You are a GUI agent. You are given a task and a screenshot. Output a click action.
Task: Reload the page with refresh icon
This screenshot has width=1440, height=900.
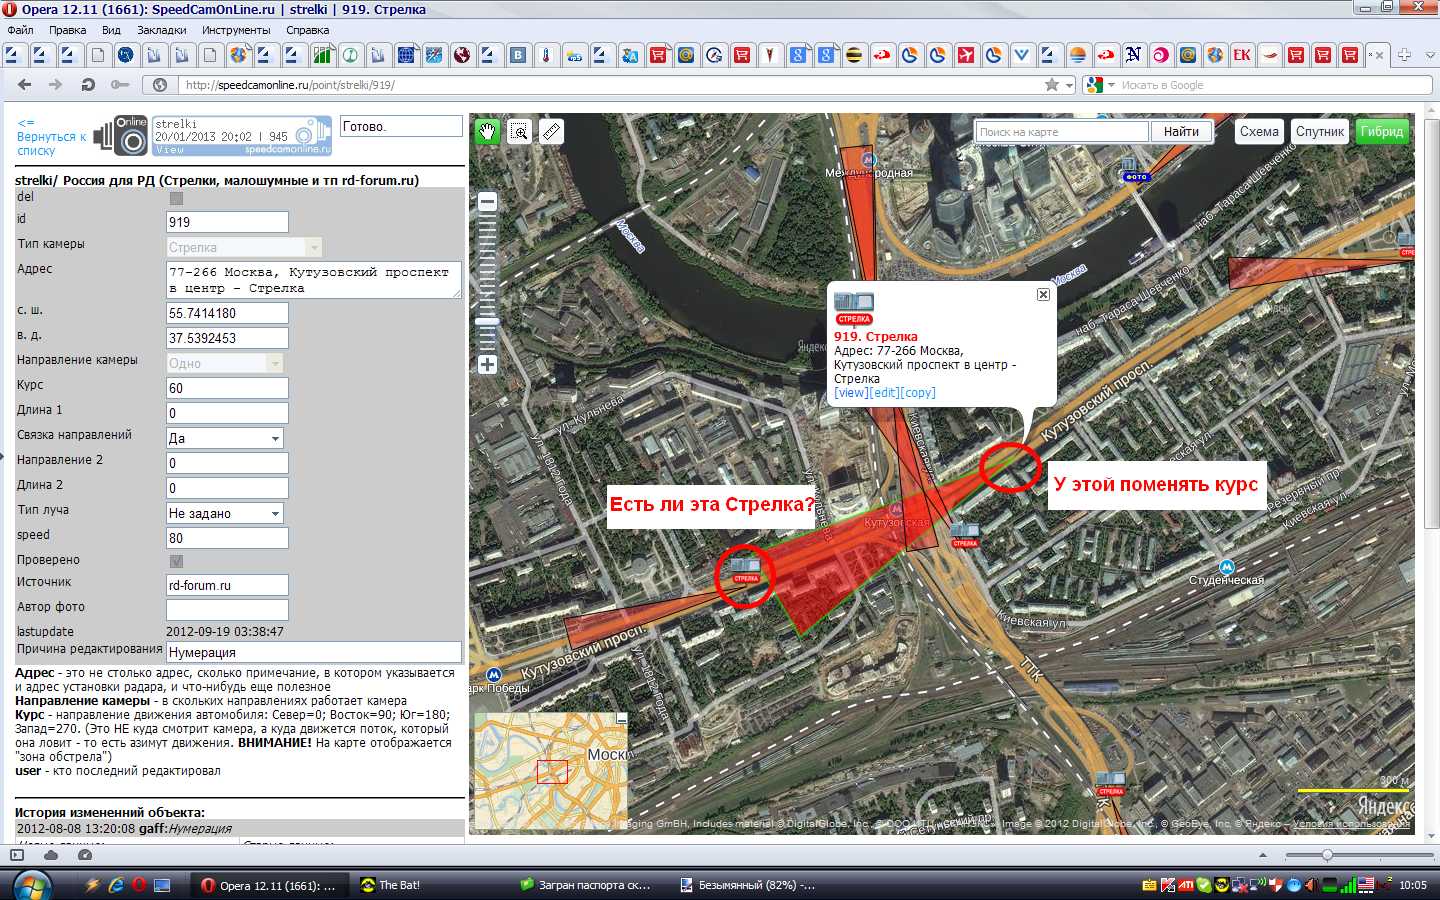click(x=88, y=85)
